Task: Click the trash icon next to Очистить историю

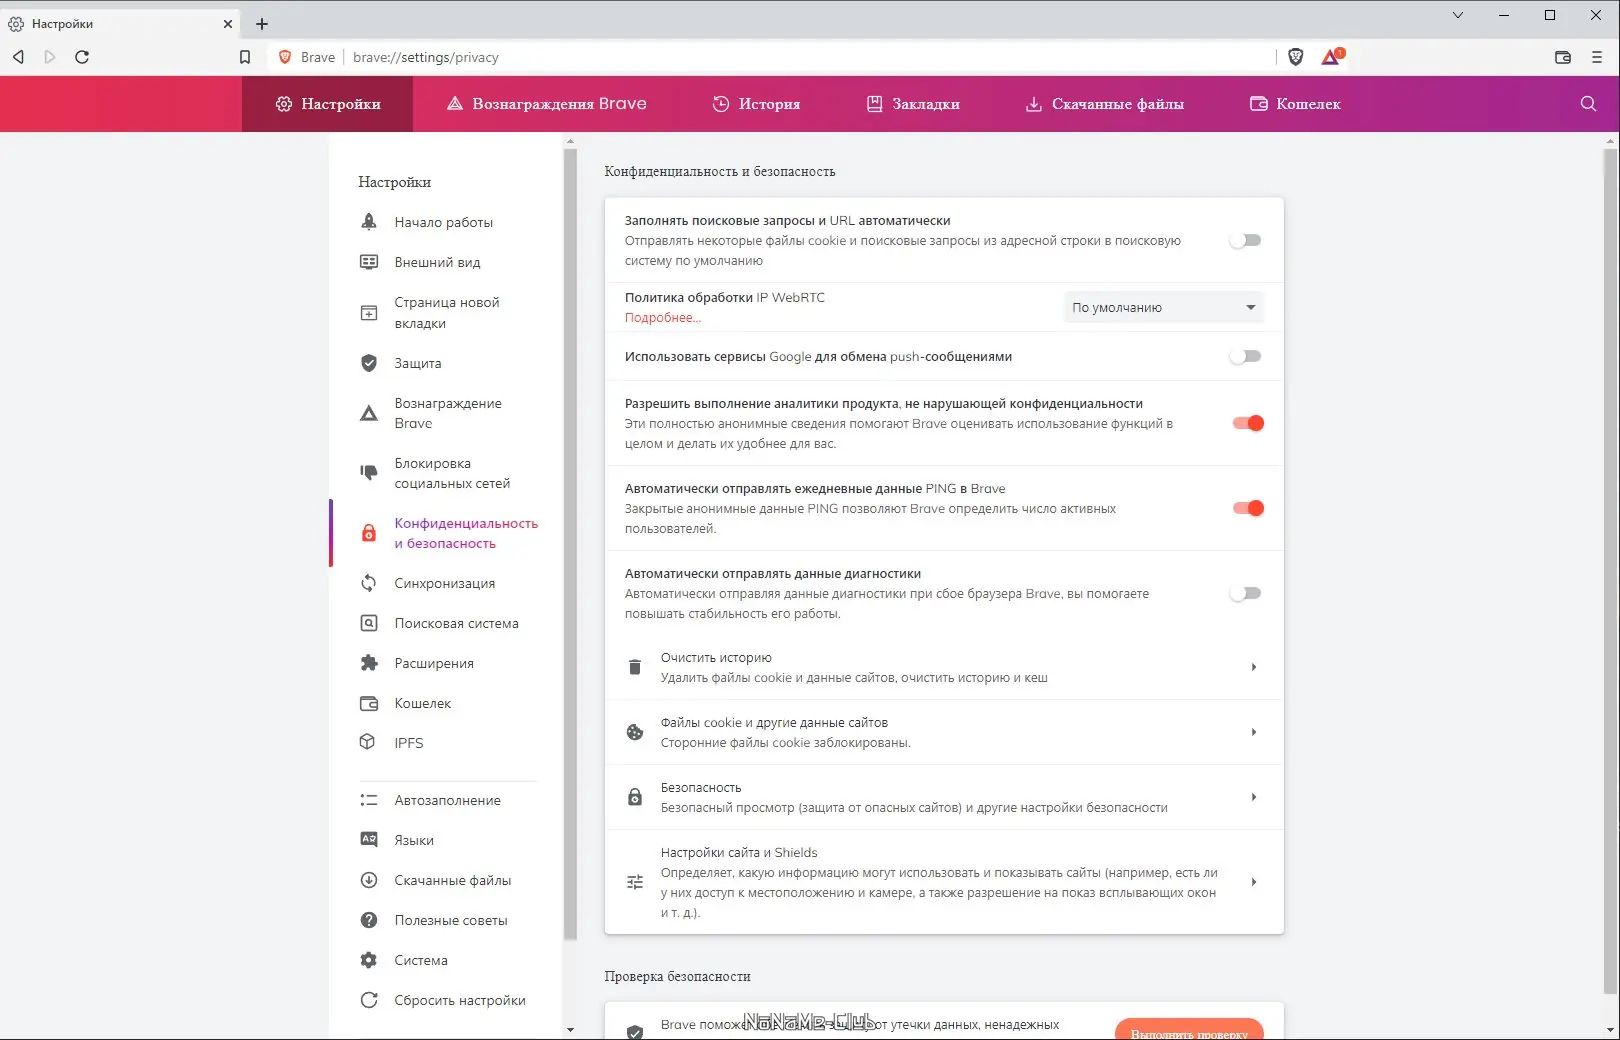Action: pos(634,666)
